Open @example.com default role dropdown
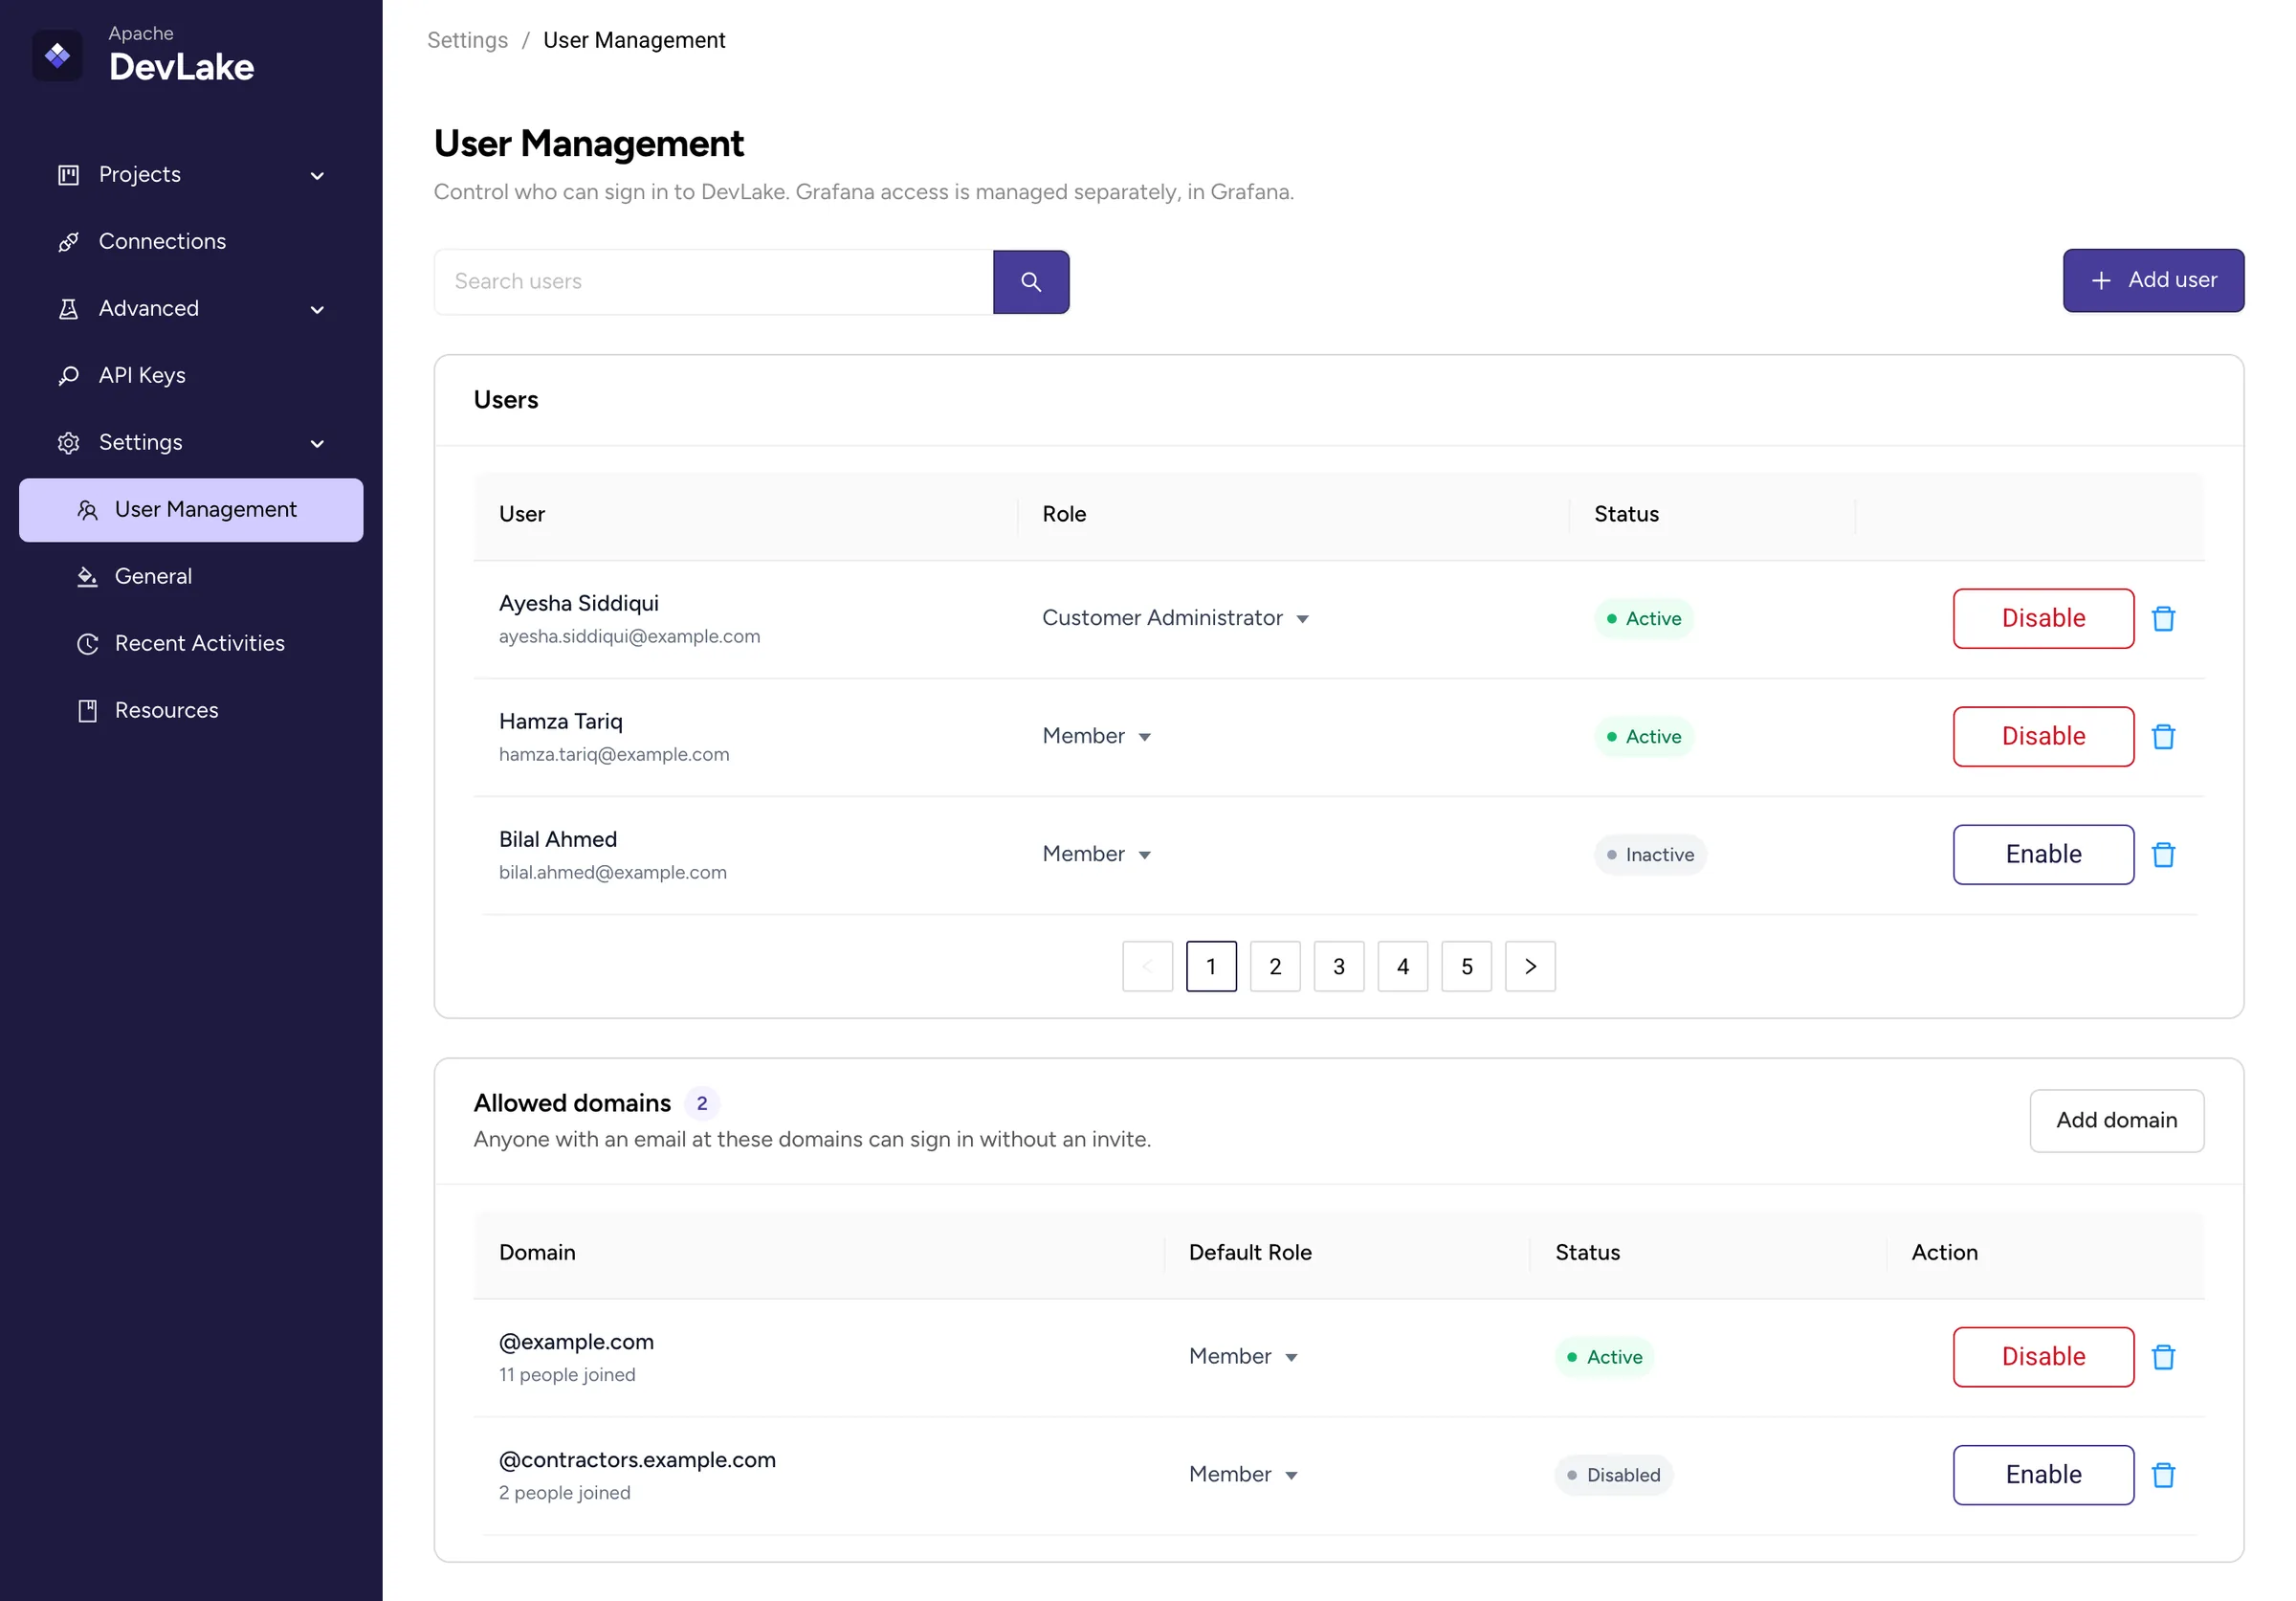 pos(1243,1356)
